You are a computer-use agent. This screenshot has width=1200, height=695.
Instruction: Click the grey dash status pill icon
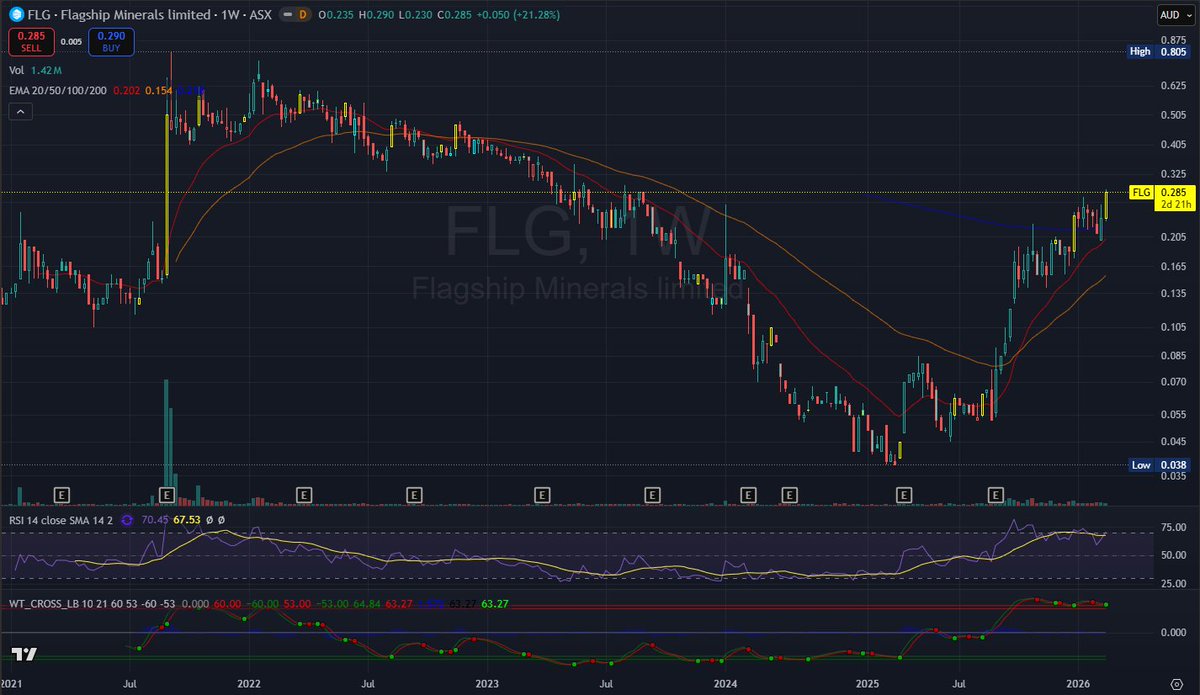click(x=289, y=15)
